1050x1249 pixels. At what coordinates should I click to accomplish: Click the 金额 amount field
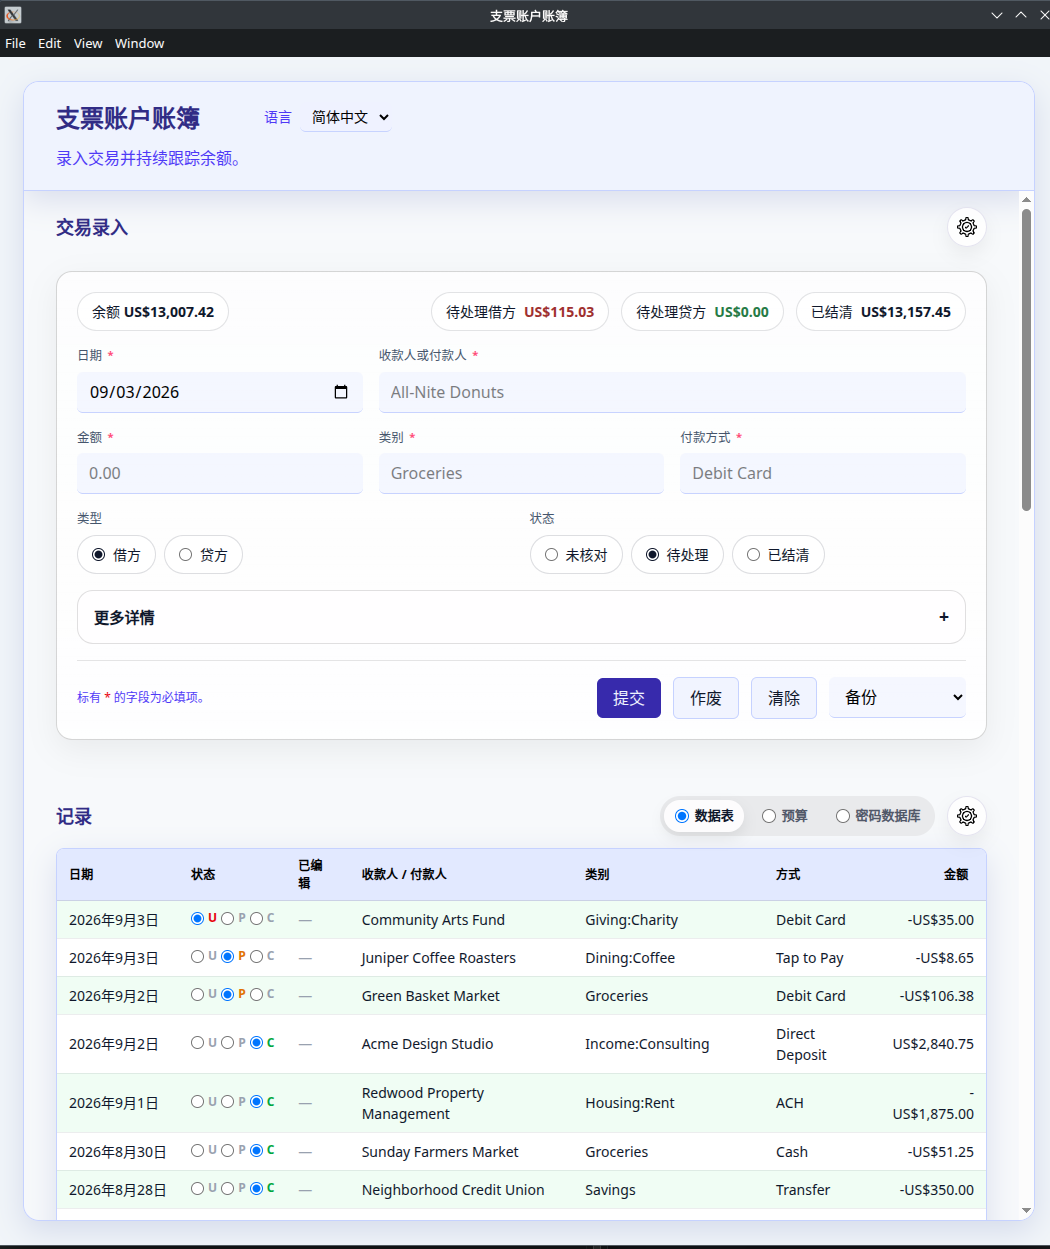pyautogui.click(x=220, y=473)
